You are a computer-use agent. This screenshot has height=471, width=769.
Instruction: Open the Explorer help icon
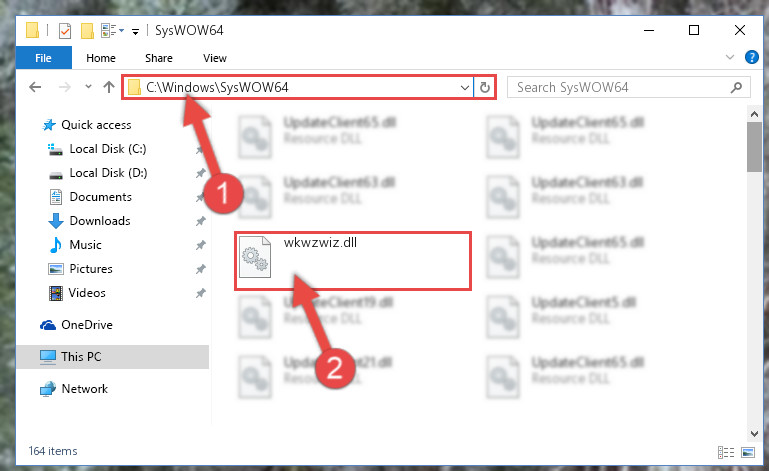751,57
